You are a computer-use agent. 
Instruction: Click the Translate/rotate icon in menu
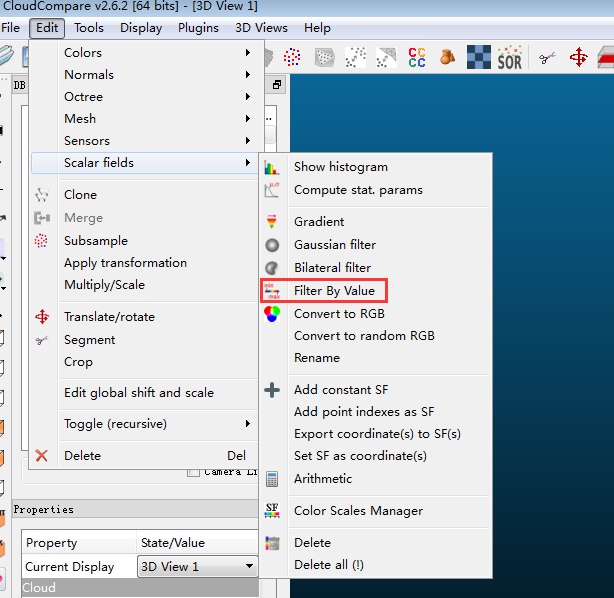tap(42, 316)
